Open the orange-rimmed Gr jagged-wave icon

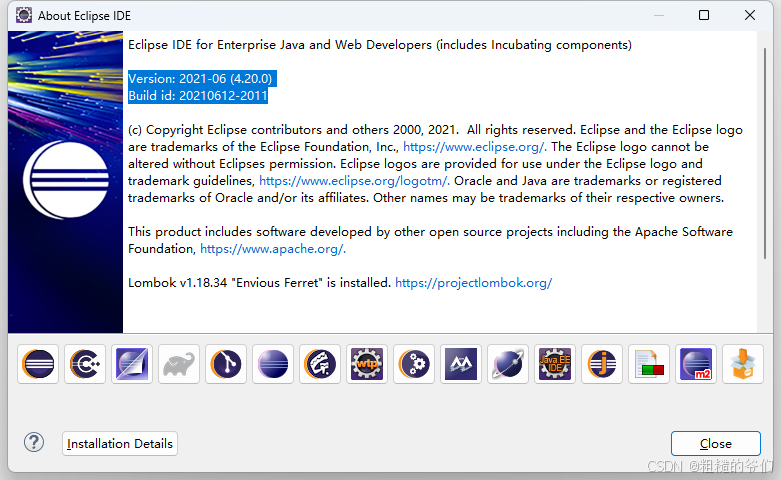[x=320, y=364]
